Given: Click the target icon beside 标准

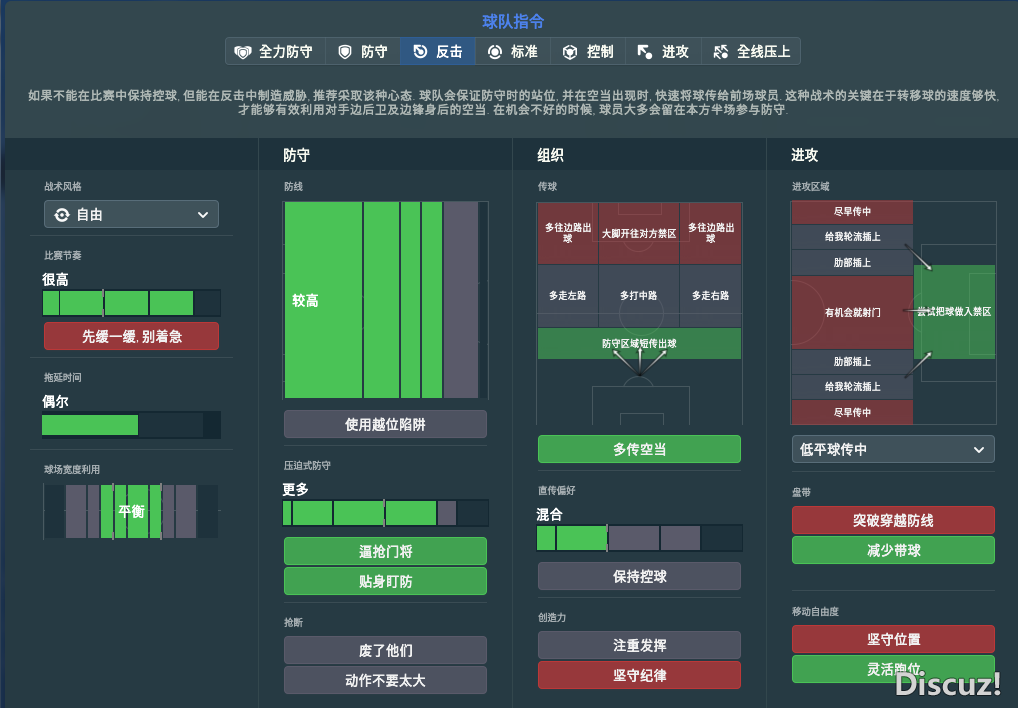Looking at the screenshot, I should click(495, 51).
